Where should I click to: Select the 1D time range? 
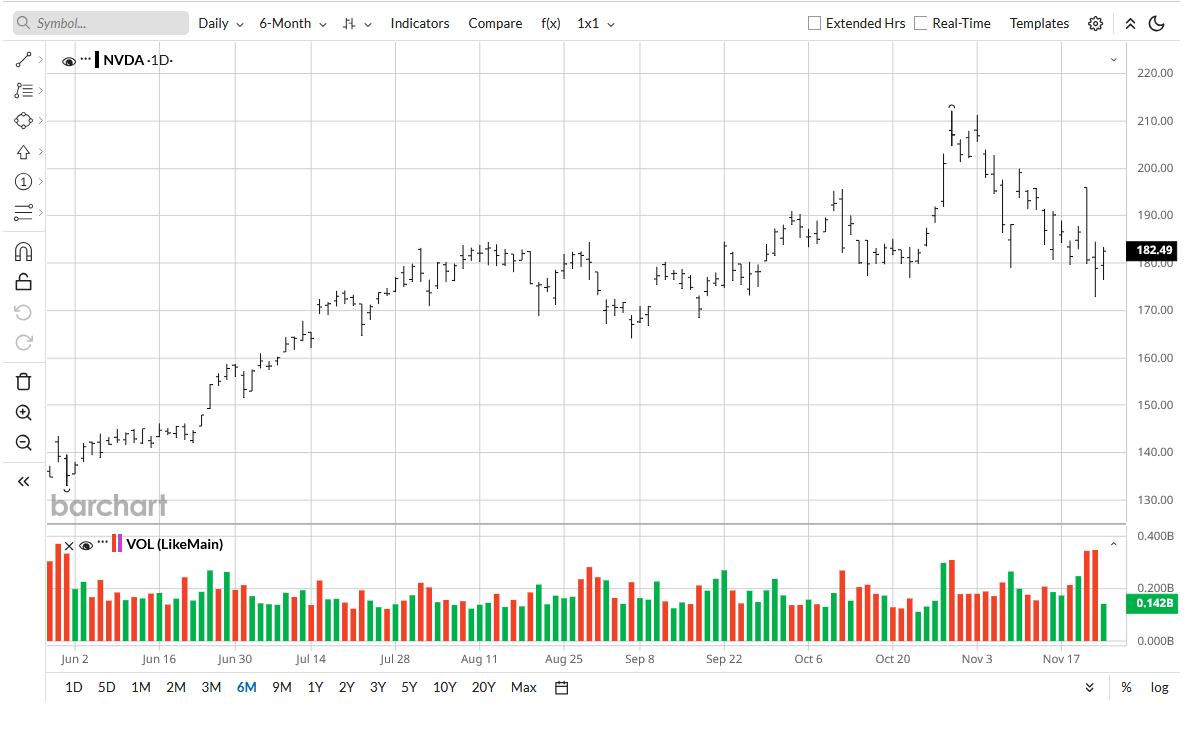tap(73, 688)
